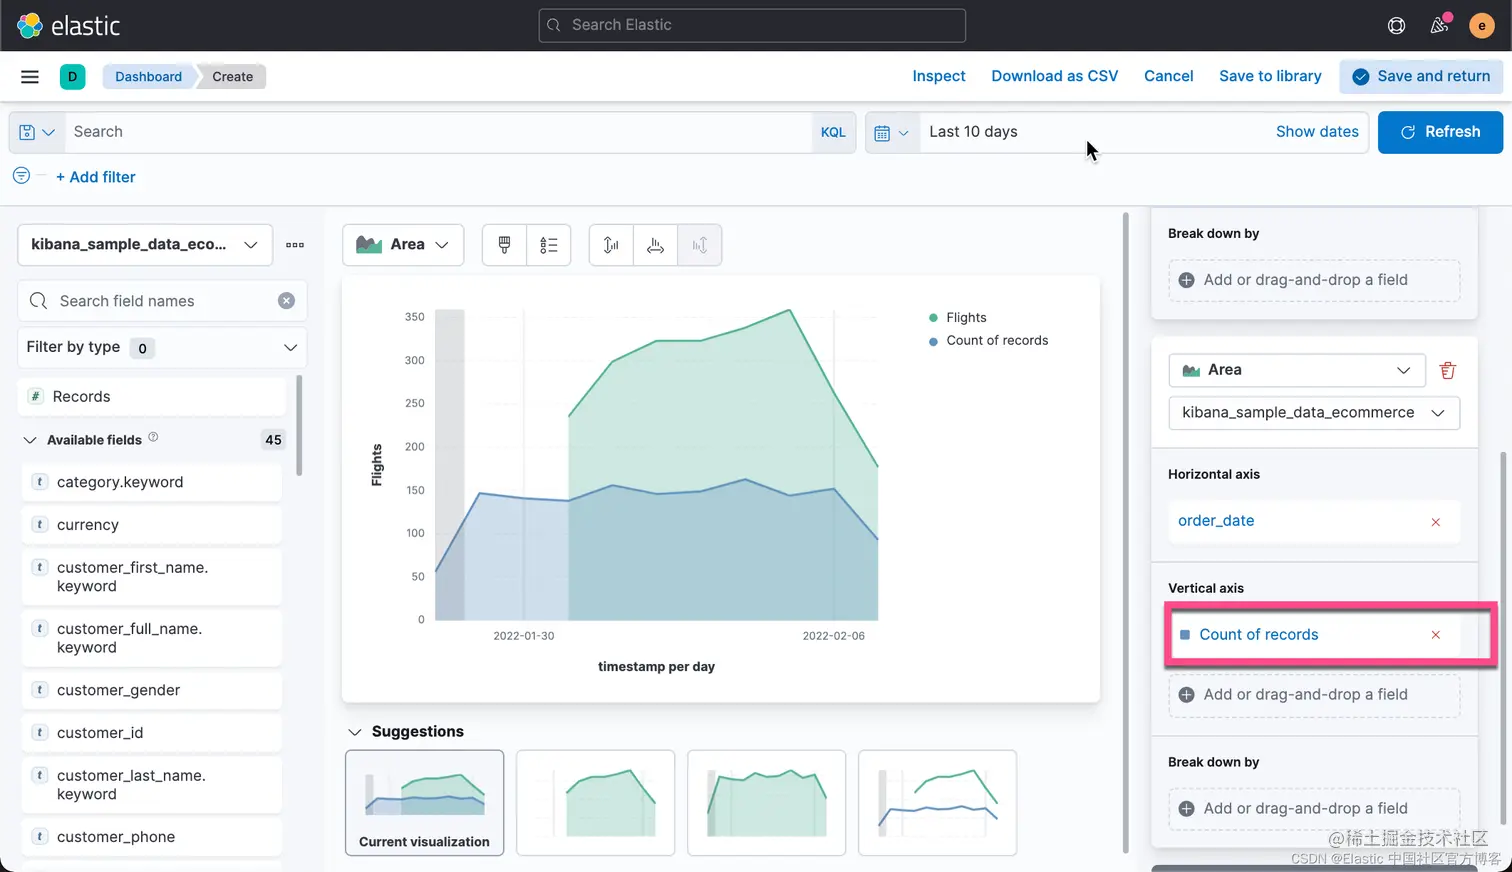
Task: Click Download as CSV link
Action: [x=1055, y=76]
